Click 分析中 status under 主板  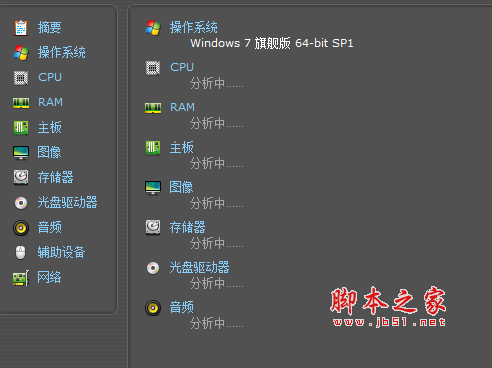point(217,163)
